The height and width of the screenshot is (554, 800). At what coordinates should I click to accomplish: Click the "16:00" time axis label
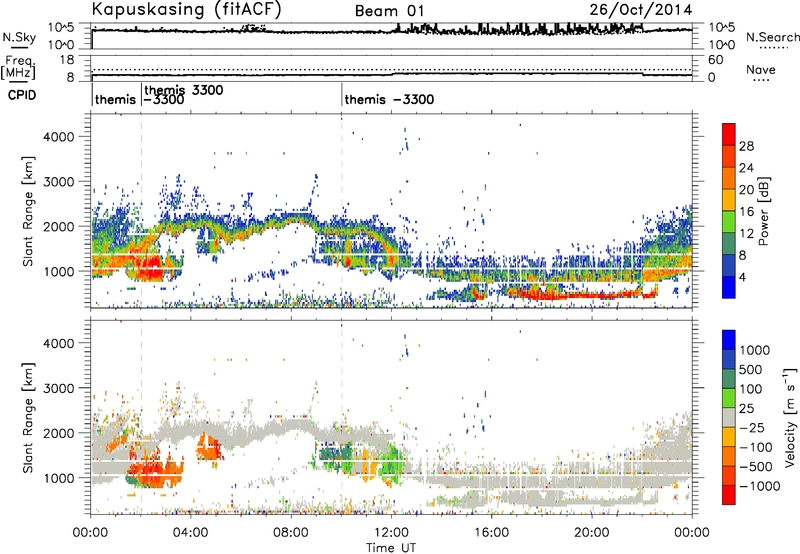[491, 533]
